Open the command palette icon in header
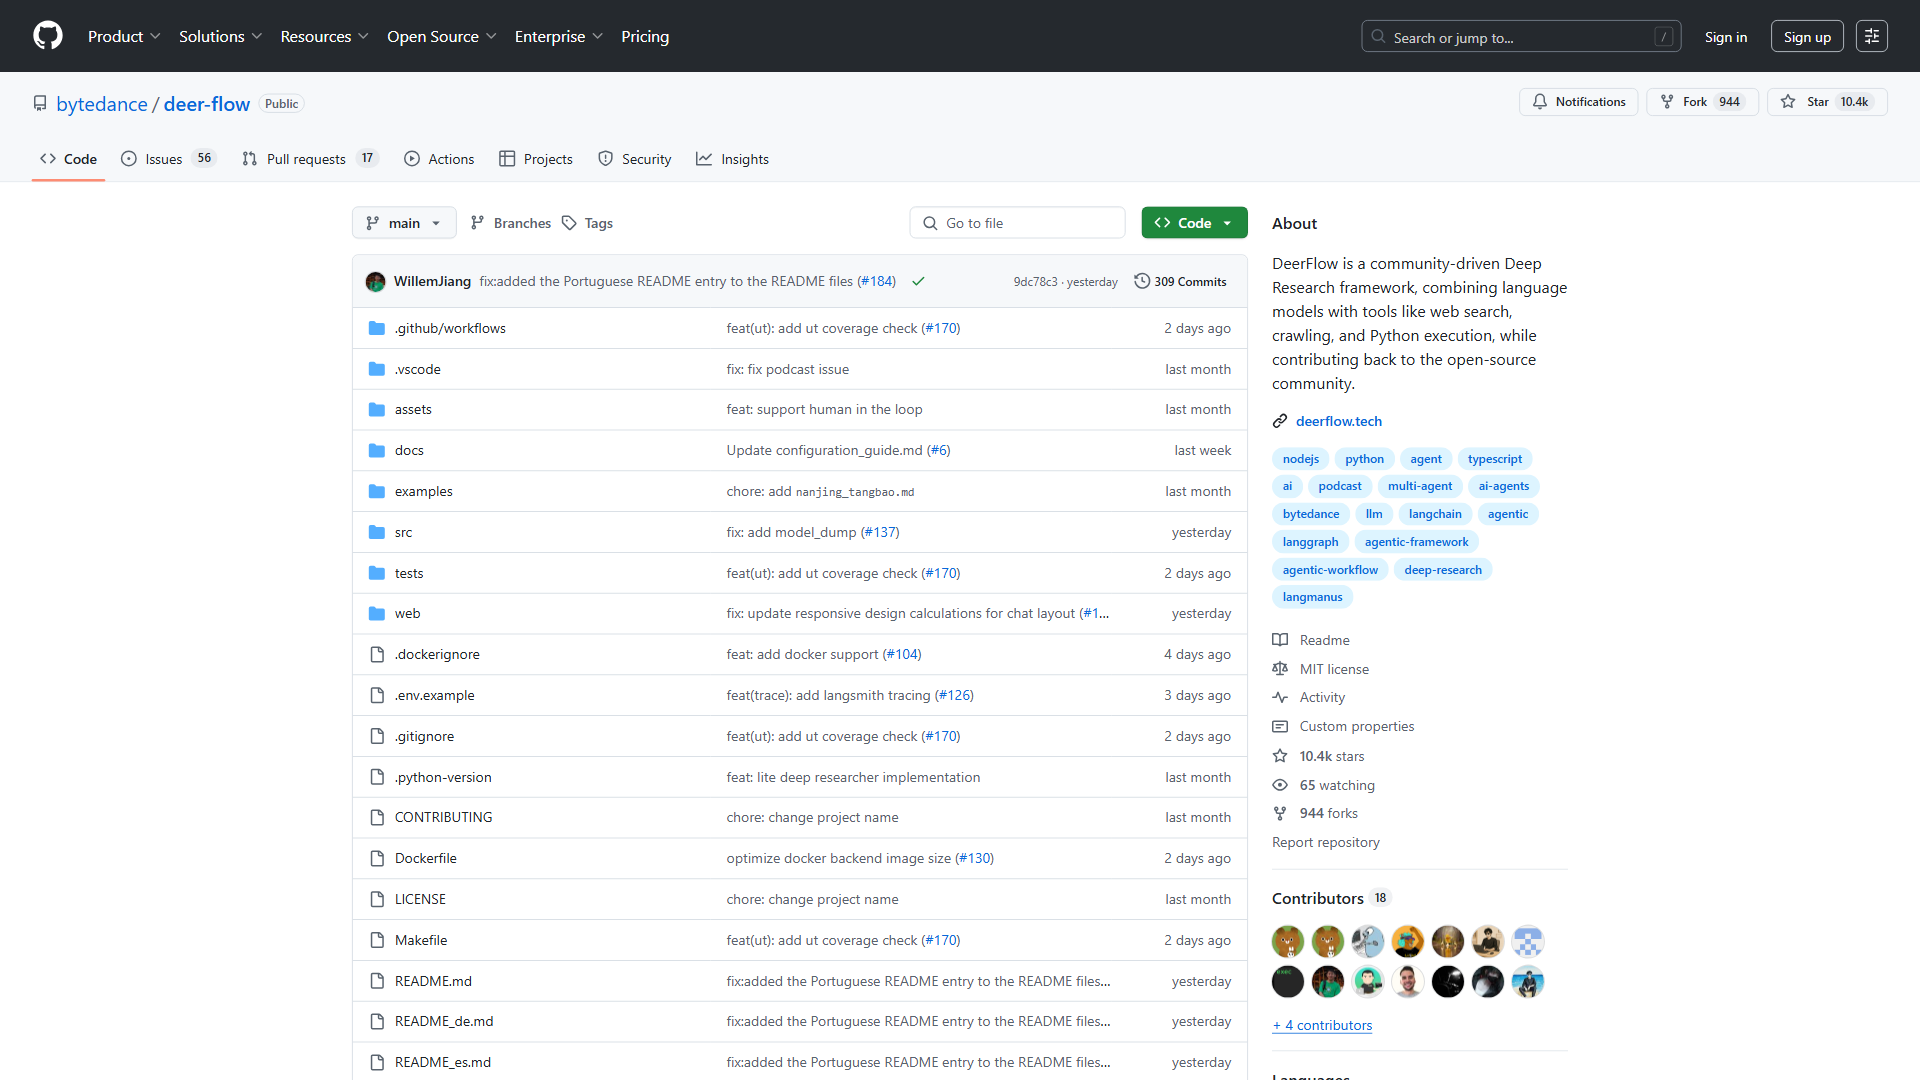 [x=1871, y=36]
